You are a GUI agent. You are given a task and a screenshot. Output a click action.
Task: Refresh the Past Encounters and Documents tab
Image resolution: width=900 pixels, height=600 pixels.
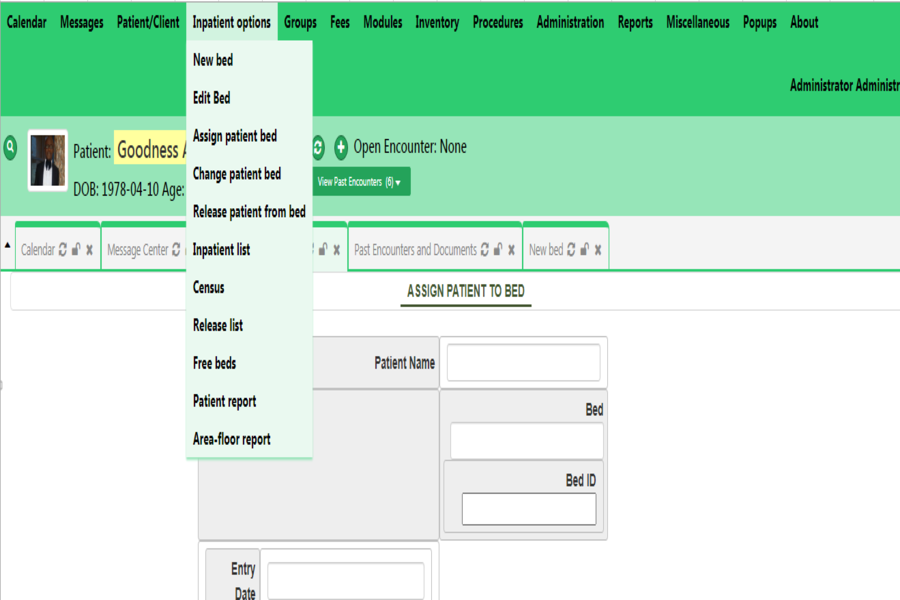pos(485,249)
